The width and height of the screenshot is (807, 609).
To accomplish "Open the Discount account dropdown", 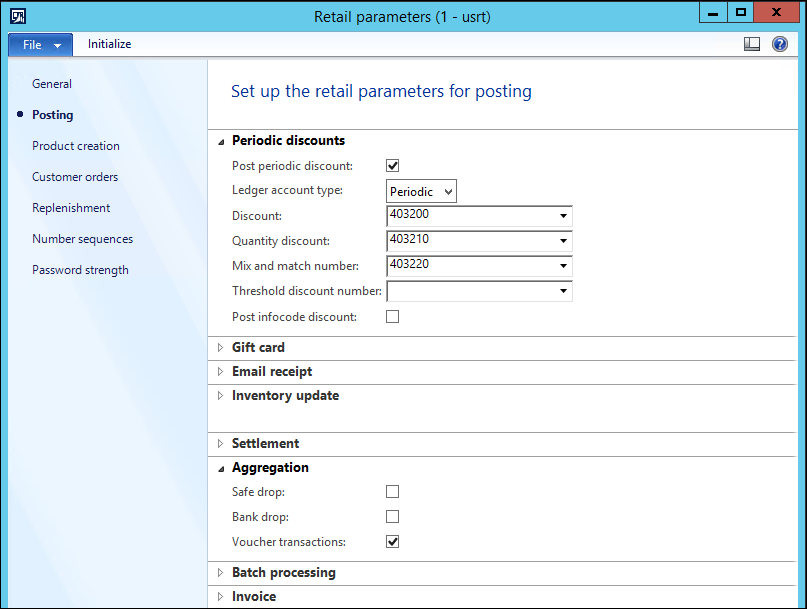I will click(564, 216).
